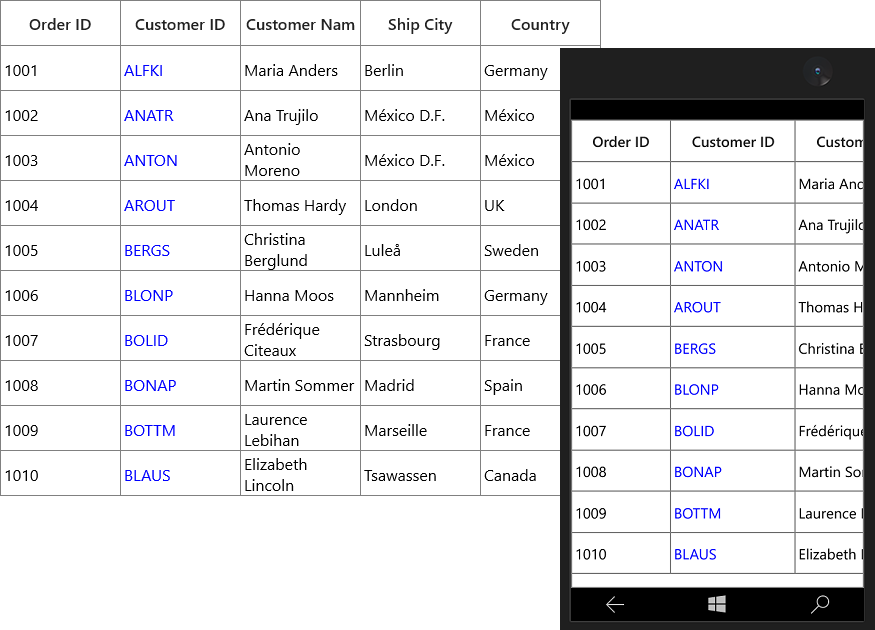Tap cell 1010 in phone grid
This screenshot has height=630, width=875.
tap(621, 554)
